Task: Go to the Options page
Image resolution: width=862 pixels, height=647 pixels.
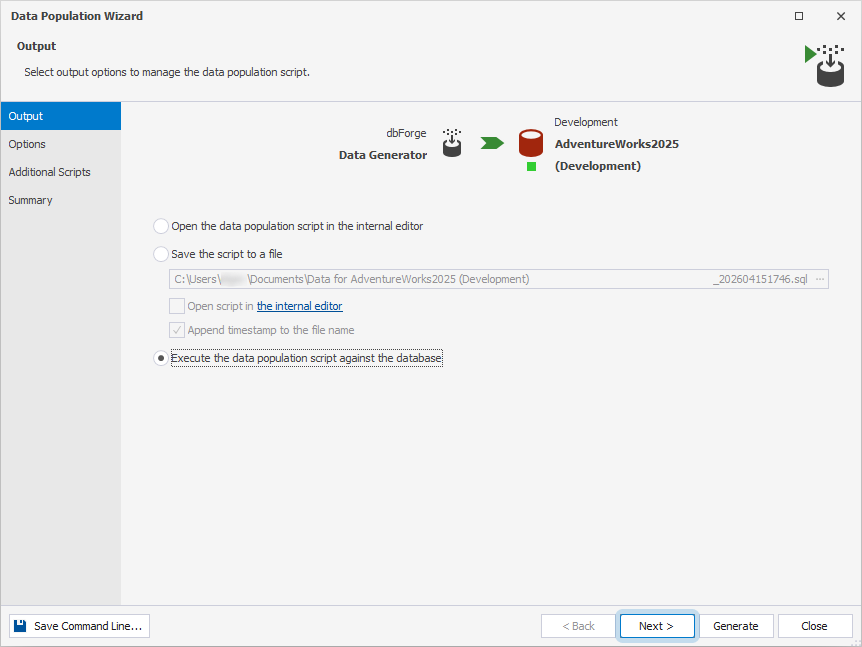Action: tap(60, 144)
